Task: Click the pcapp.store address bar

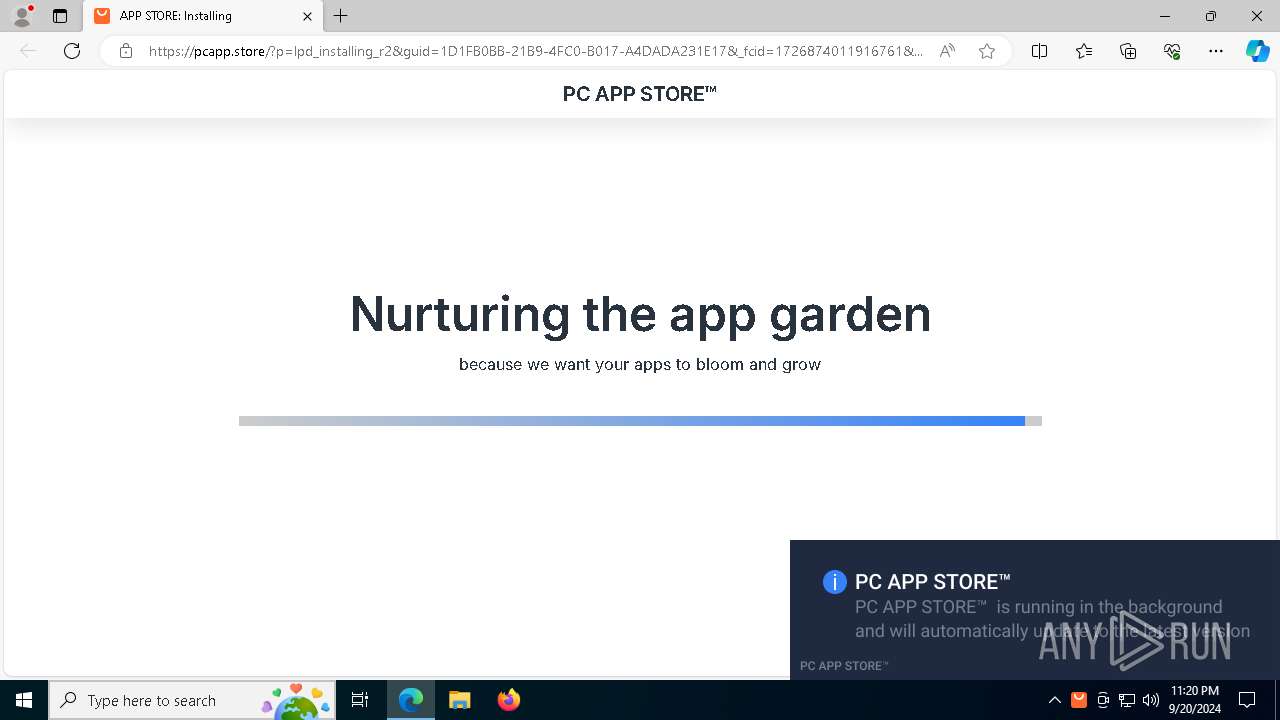Action: coord(535,51)
